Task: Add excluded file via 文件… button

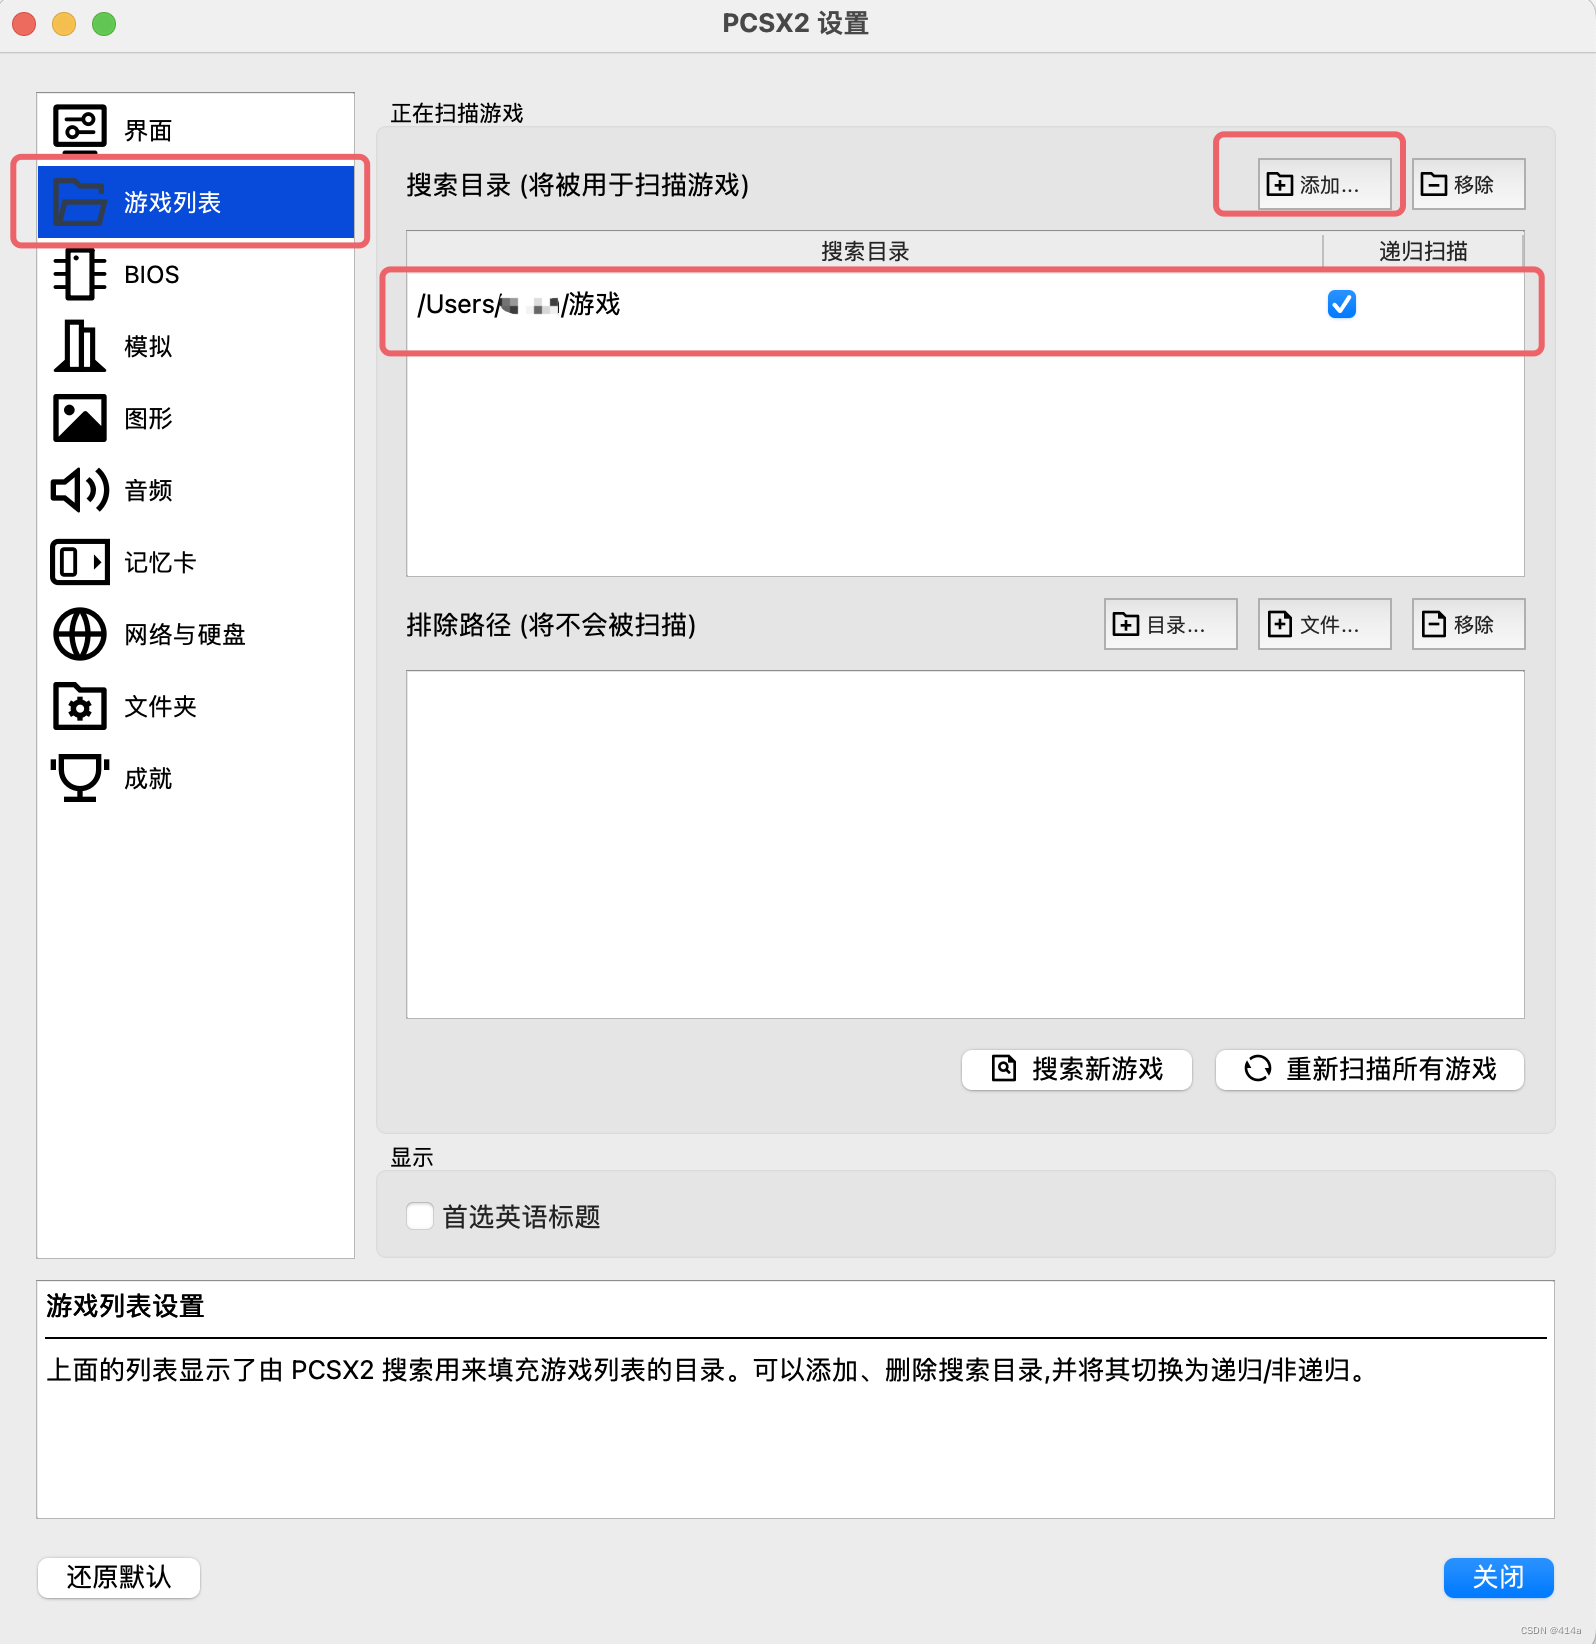Action: click(x=1324, y=624)
